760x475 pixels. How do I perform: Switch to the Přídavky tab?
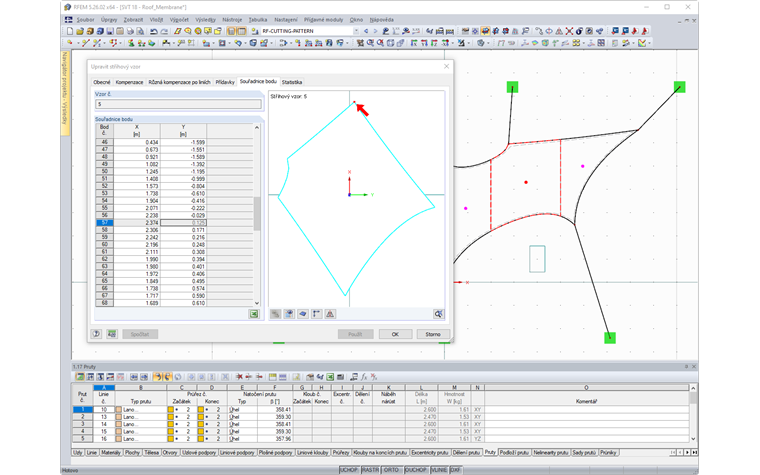[225, 82]
